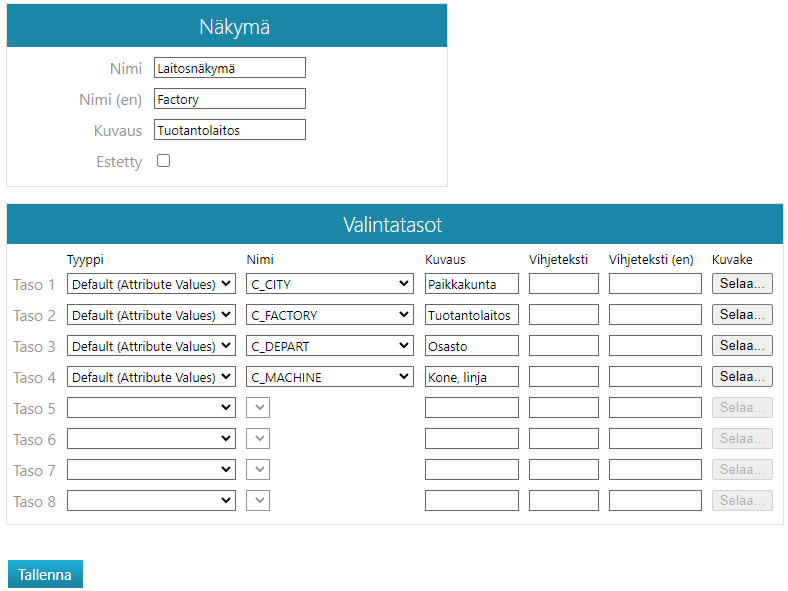The height and width of the screenshot is (591, 788).
Task: Select the Nimi (en) field with Factory
Action: [230, 99]
